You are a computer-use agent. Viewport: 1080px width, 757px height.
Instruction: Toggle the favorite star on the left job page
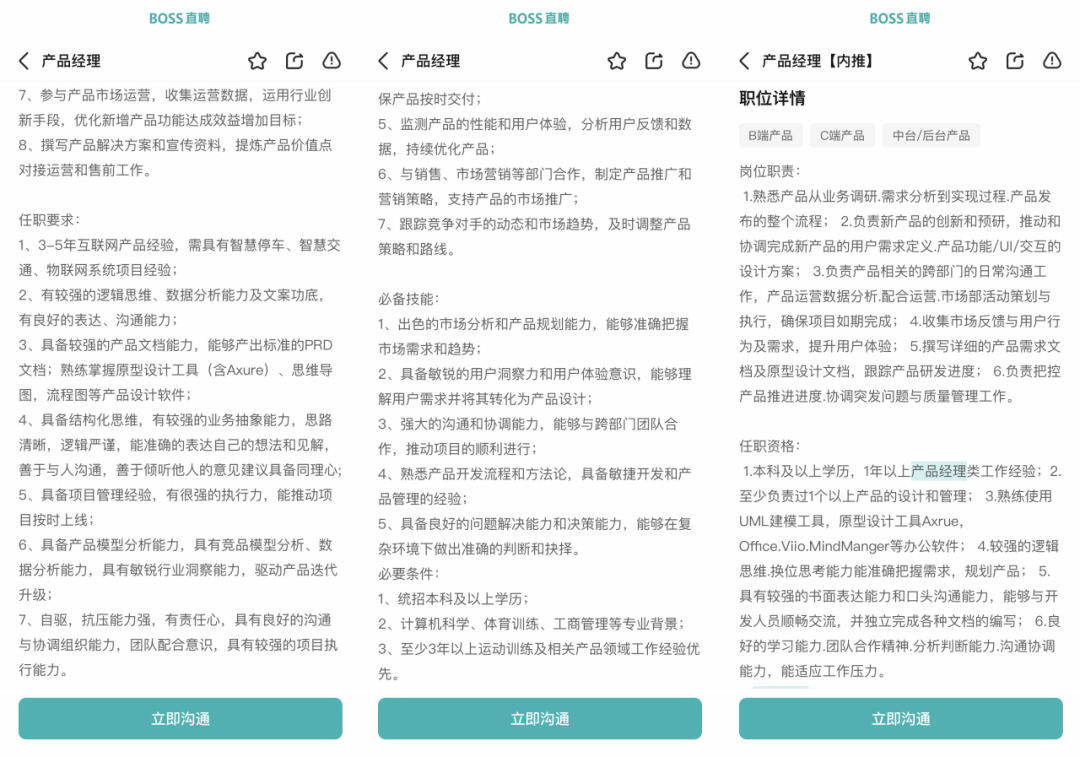(x=257, y=60)
